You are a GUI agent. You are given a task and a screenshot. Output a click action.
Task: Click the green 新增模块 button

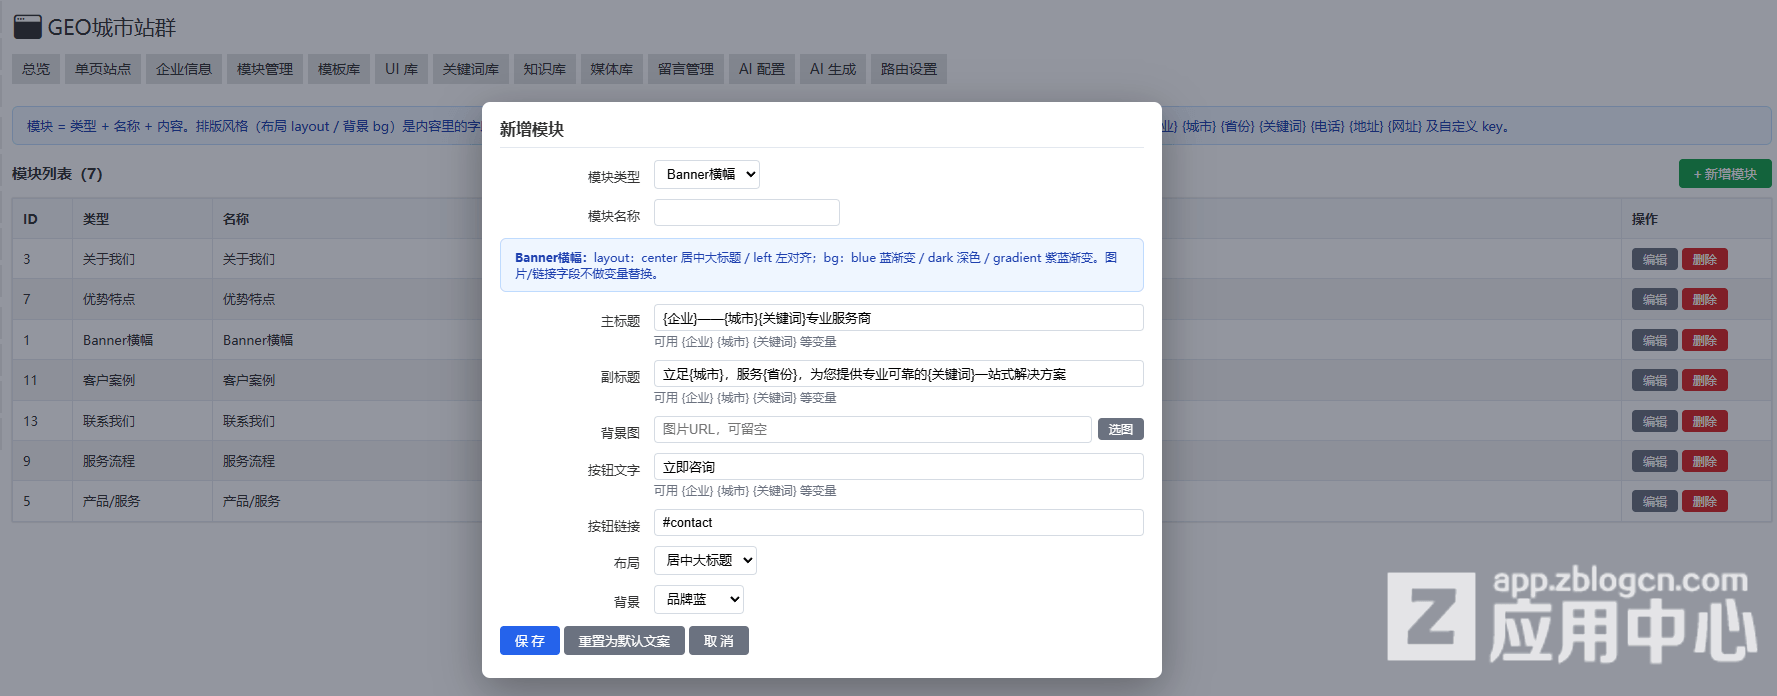point(1725,174)
